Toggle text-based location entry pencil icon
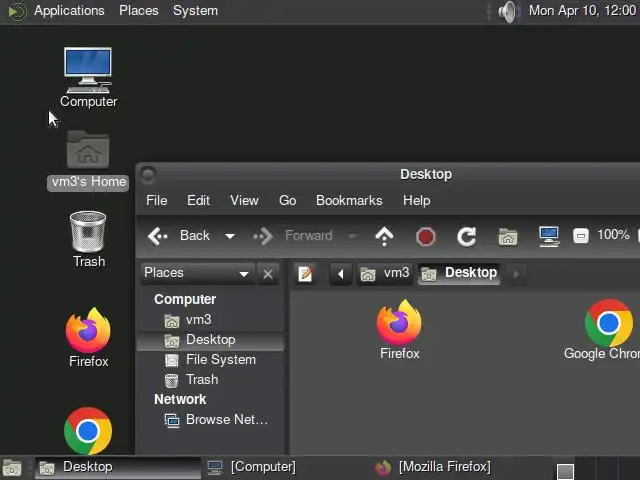The image size is (640, 480). (x=305, y=273)
